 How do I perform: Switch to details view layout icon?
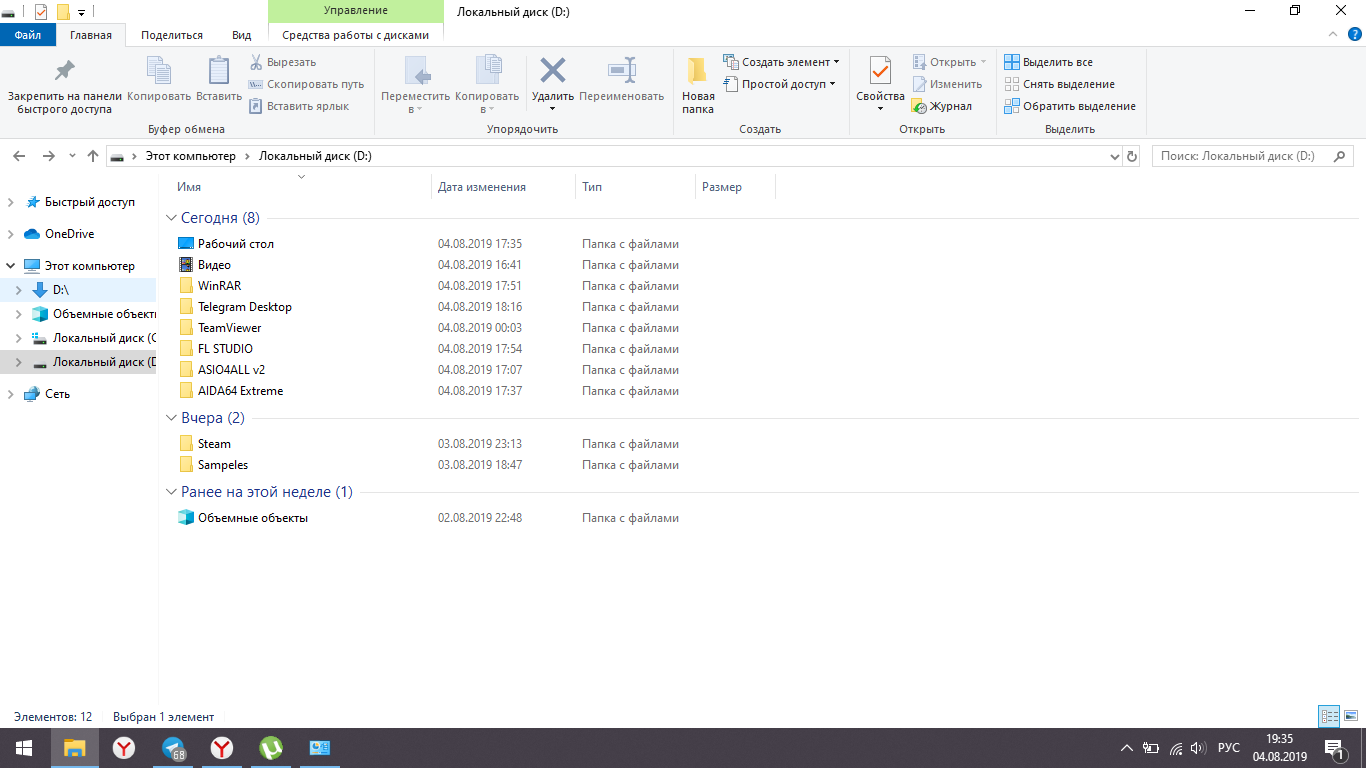click(x=1329, y=716)
